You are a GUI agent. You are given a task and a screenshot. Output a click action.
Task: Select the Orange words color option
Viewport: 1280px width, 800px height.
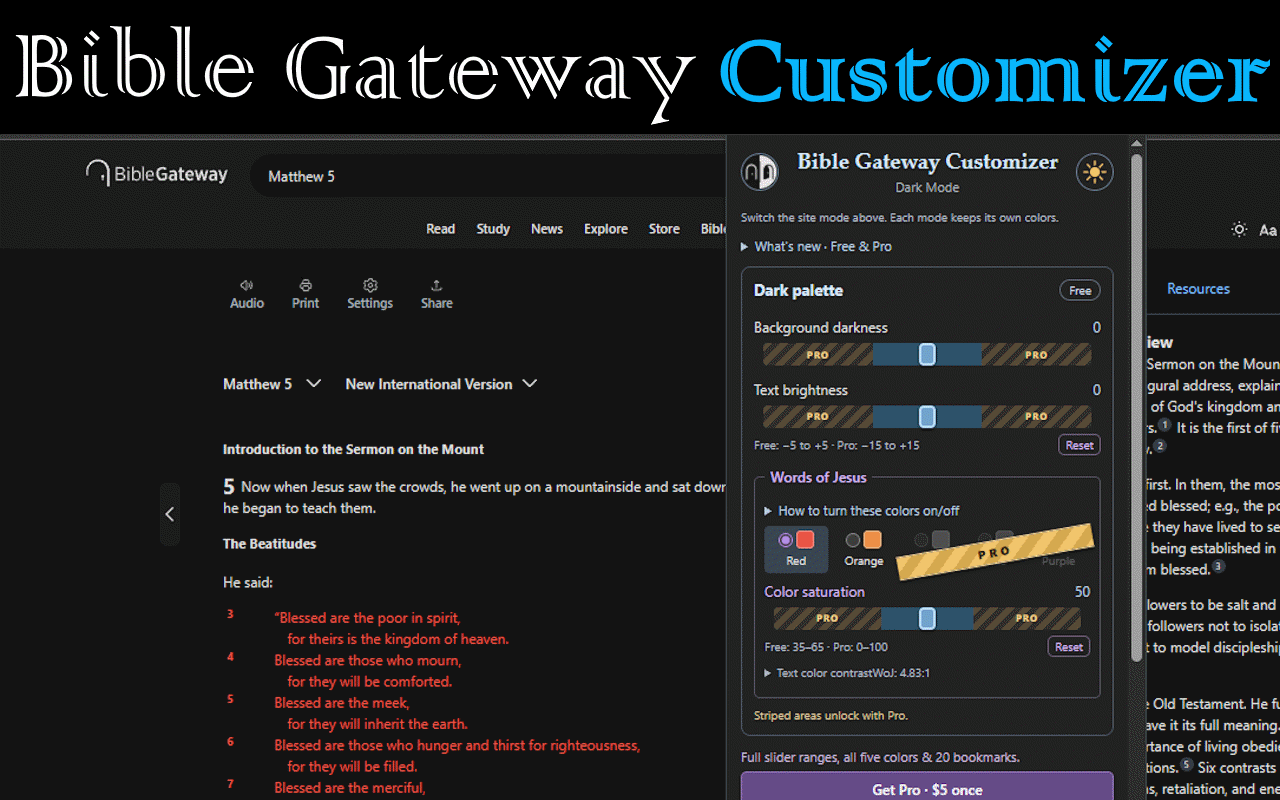(x=864, y=549)
